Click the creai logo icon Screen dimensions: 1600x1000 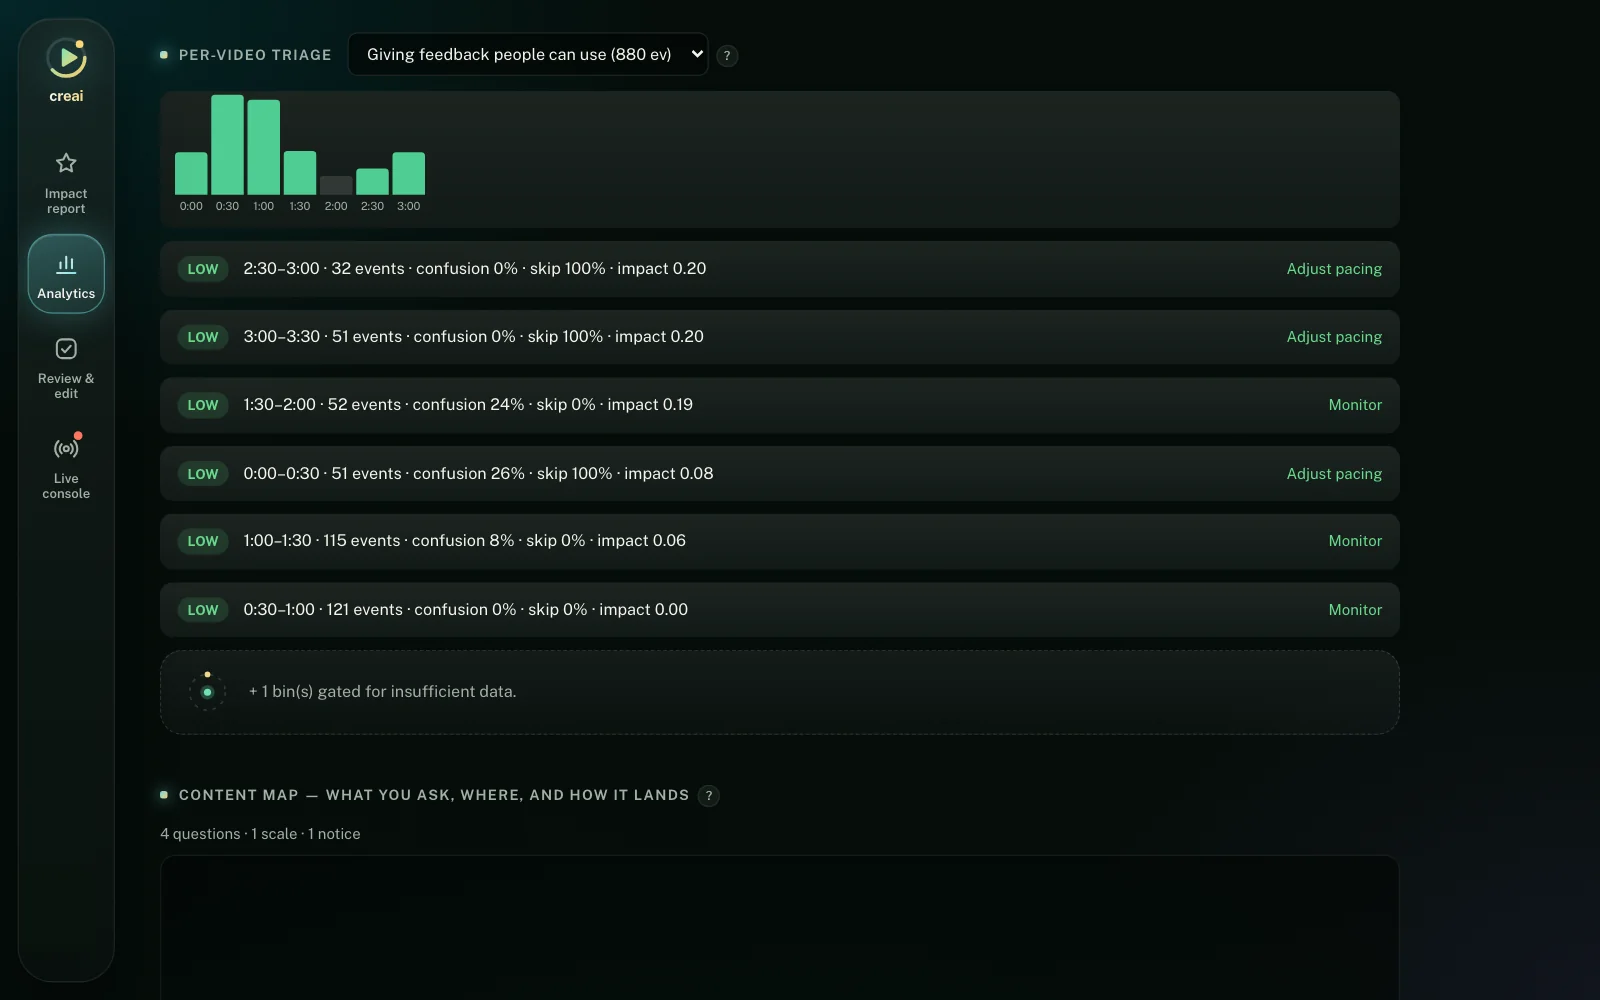click(66, 58)
